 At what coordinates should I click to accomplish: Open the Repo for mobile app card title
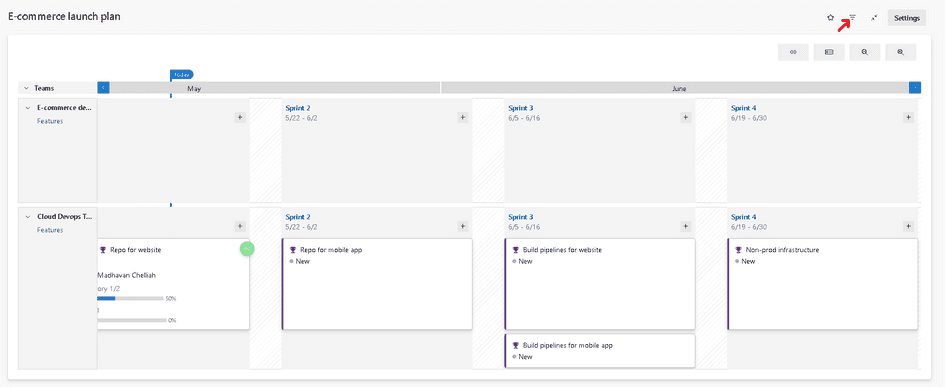point(331,250)
